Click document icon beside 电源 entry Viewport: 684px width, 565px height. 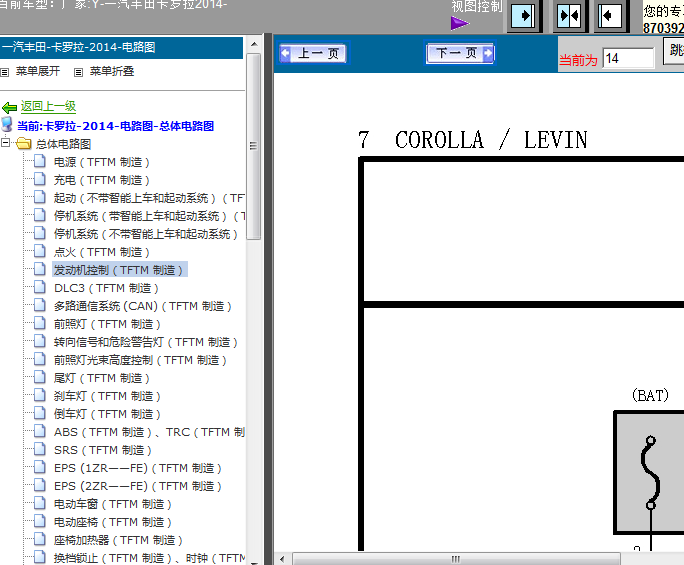pos(40,161)
